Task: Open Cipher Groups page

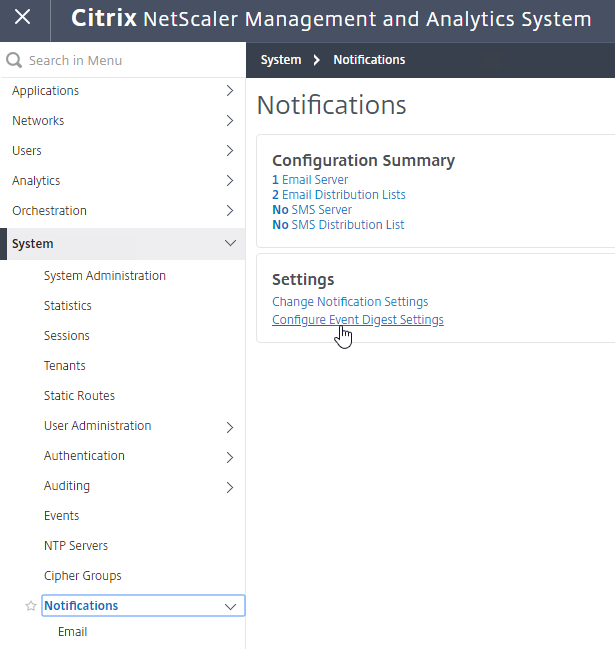Action: tap(82, 576)
